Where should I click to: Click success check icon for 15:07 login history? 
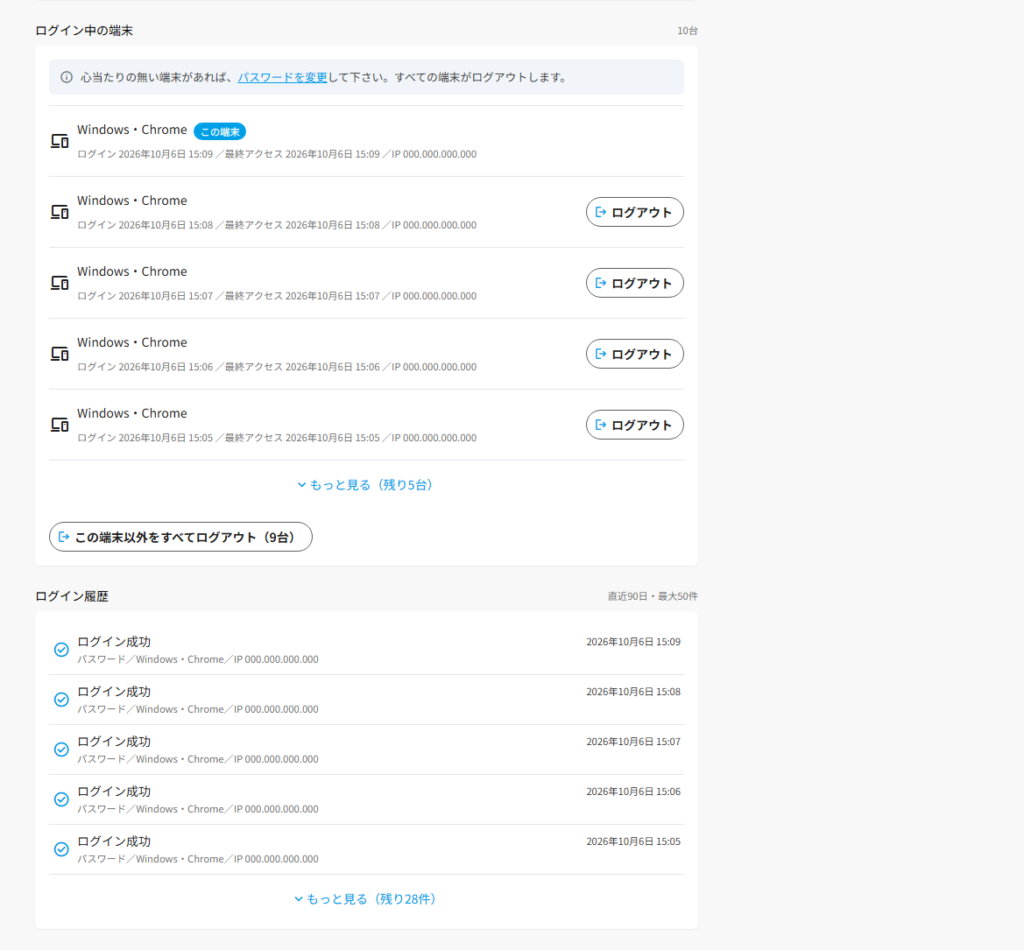tap(61, 750)
